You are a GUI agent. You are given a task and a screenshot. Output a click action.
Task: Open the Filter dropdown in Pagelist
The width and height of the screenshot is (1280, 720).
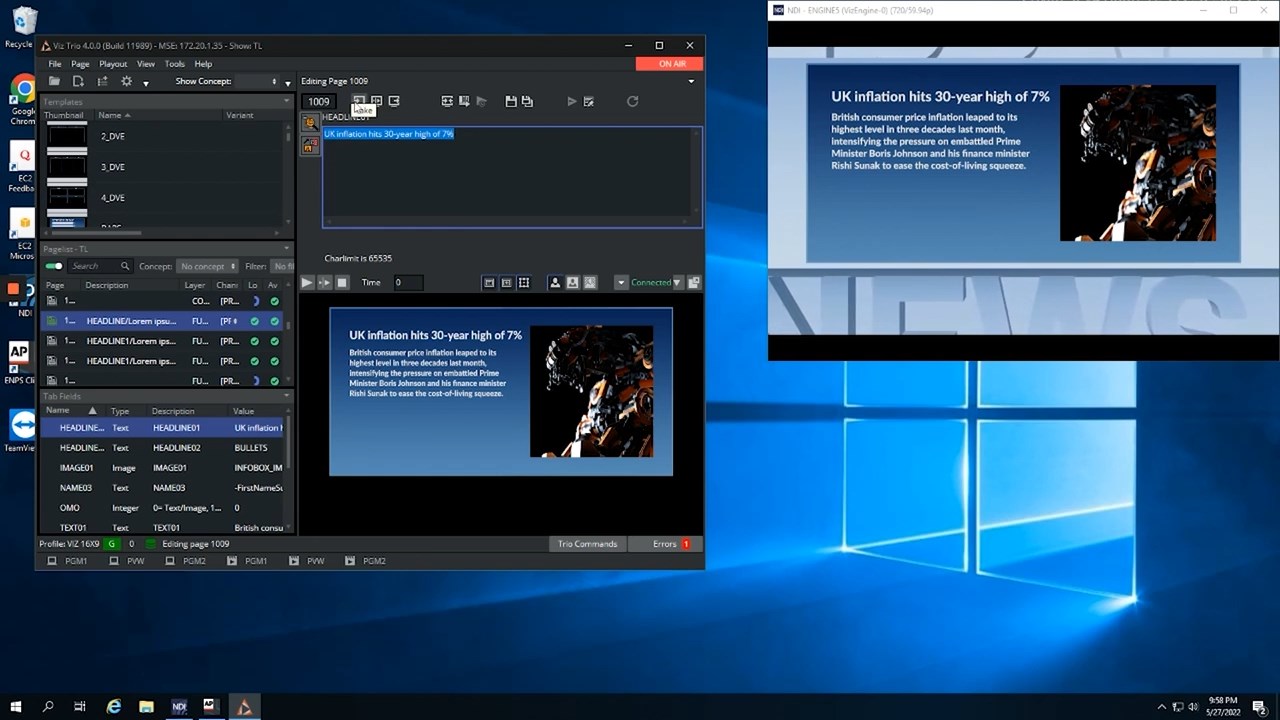[283, 266]
